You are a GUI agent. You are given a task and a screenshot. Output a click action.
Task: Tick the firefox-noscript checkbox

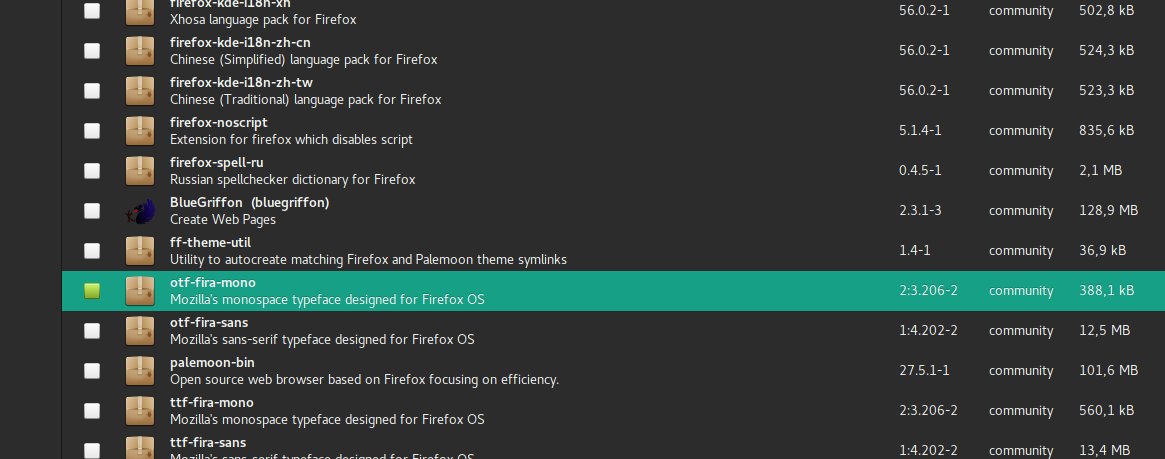point(92,131)
